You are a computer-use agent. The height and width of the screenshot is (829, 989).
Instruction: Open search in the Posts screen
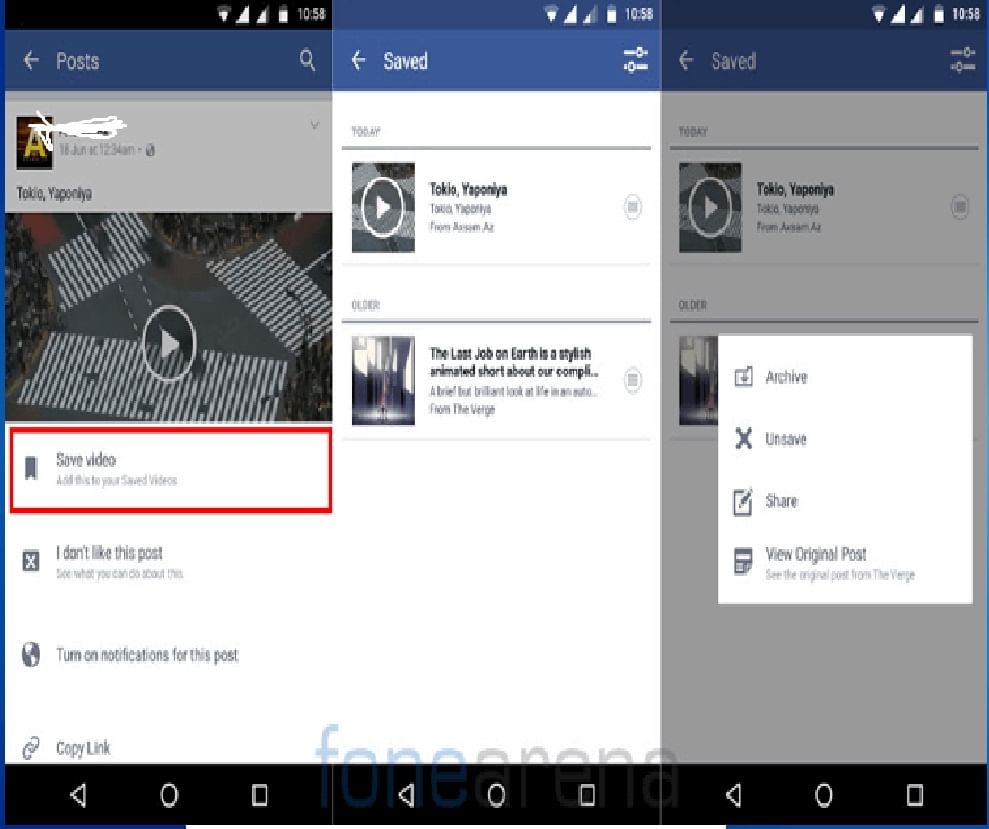coord(307,61)
